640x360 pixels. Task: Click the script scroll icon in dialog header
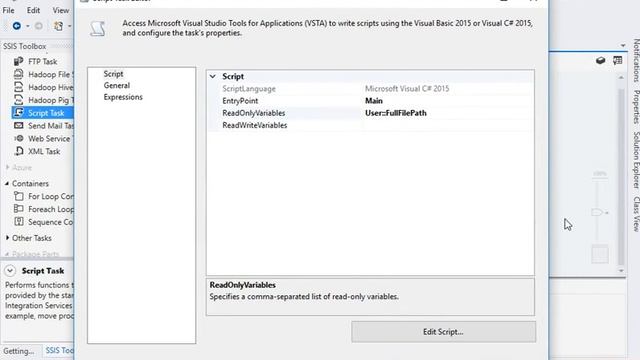coord(98,29)
